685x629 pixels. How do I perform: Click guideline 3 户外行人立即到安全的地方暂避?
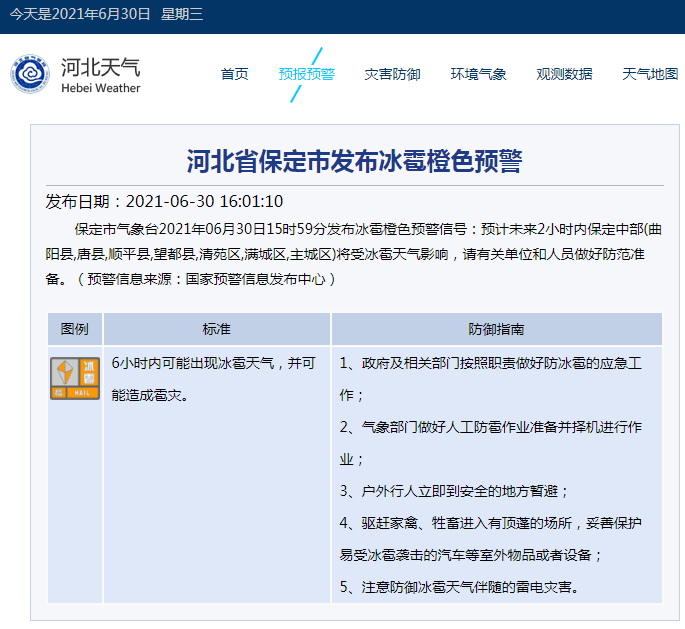[x=454, y=491]
